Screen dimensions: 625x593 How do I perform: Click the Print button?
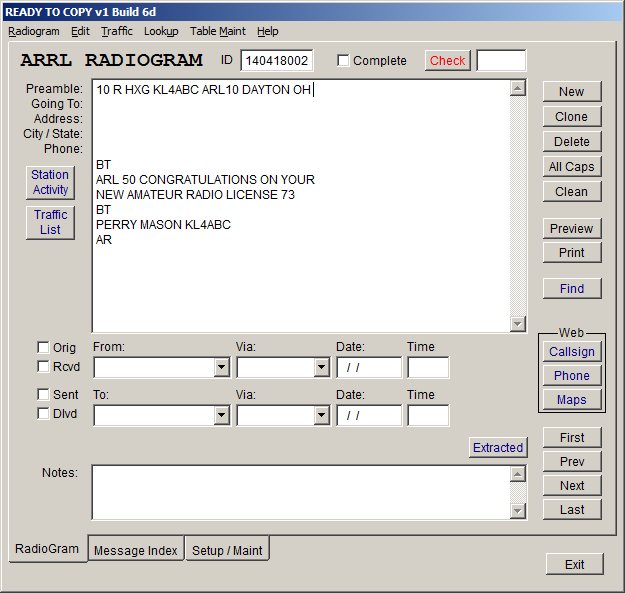[572, 253]
